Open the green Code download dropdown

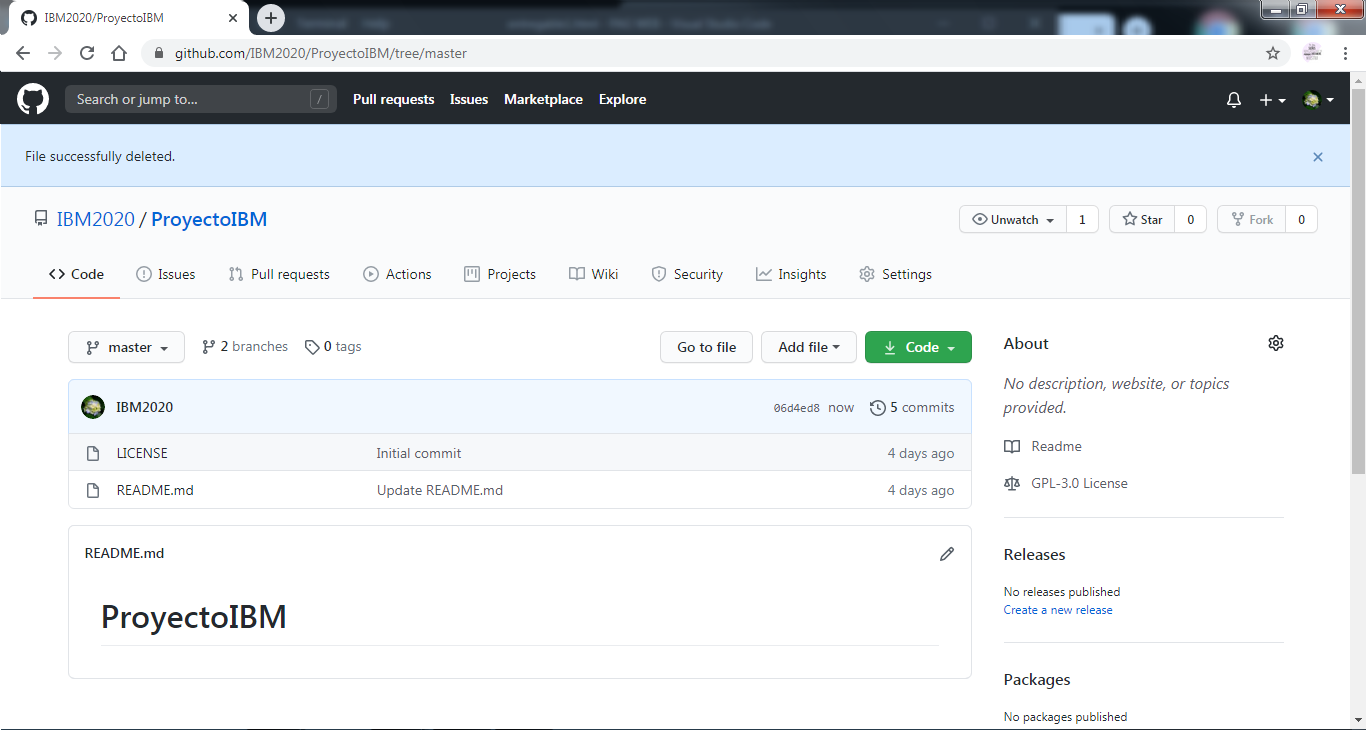918,347
